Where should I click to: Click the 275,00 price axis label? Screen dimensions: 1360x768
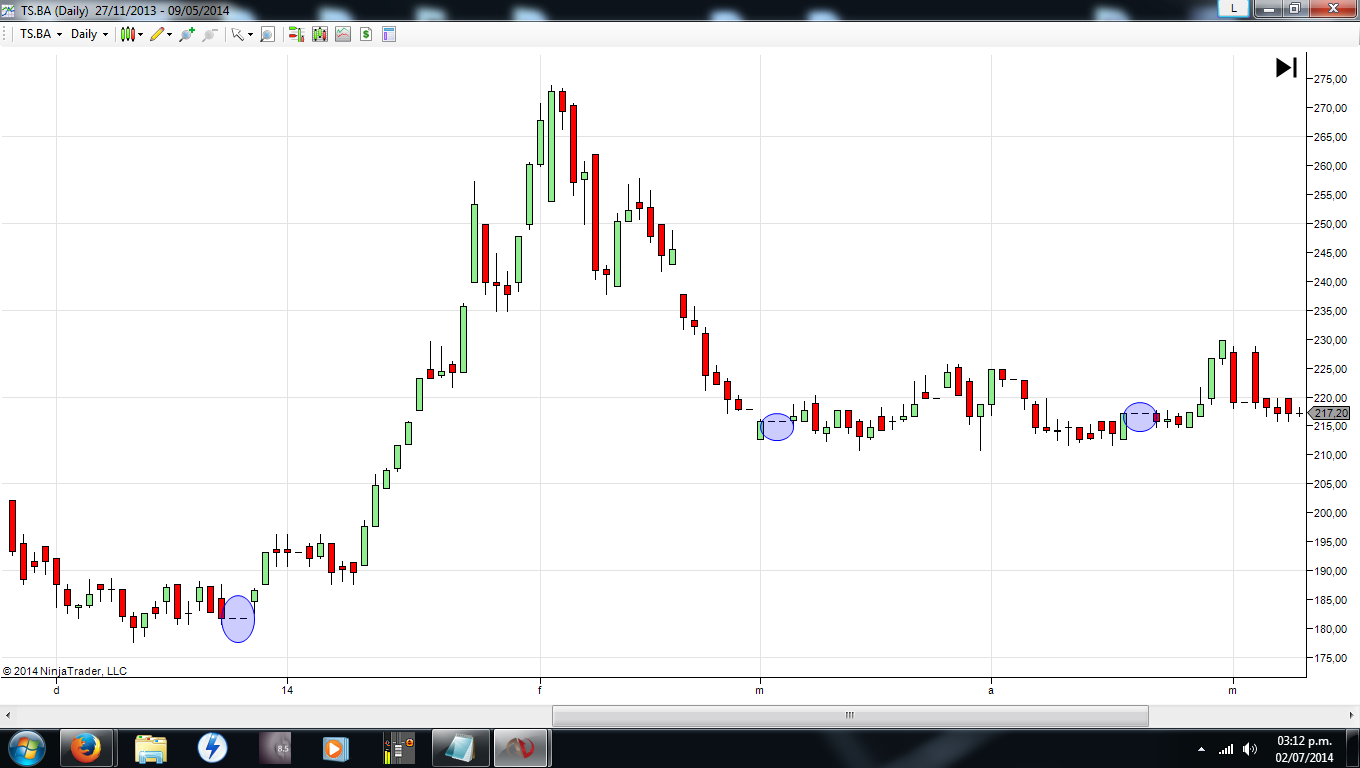coord(1330,79)
